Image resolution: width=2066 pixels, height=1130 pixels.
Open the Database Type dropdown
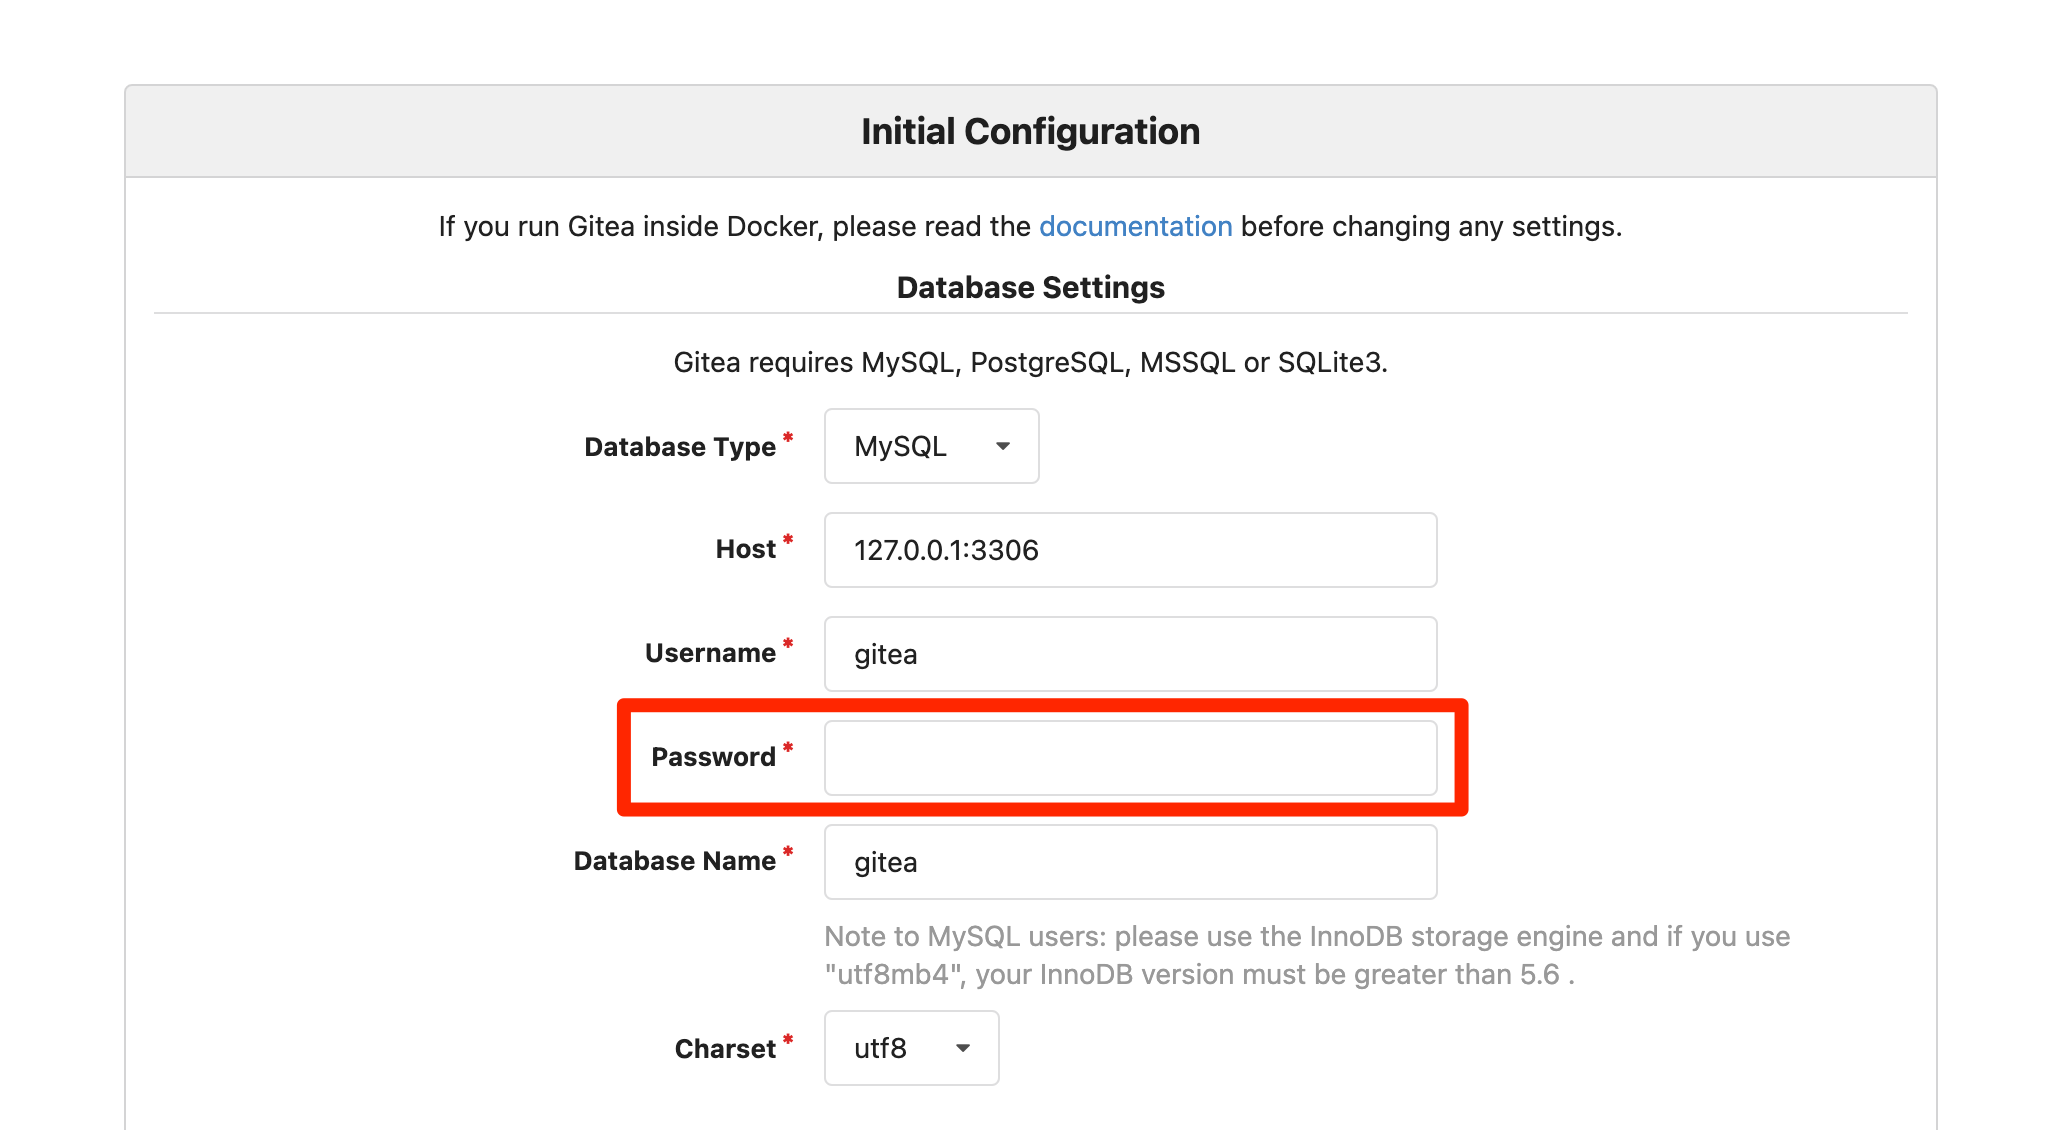[x=930, y=446]
